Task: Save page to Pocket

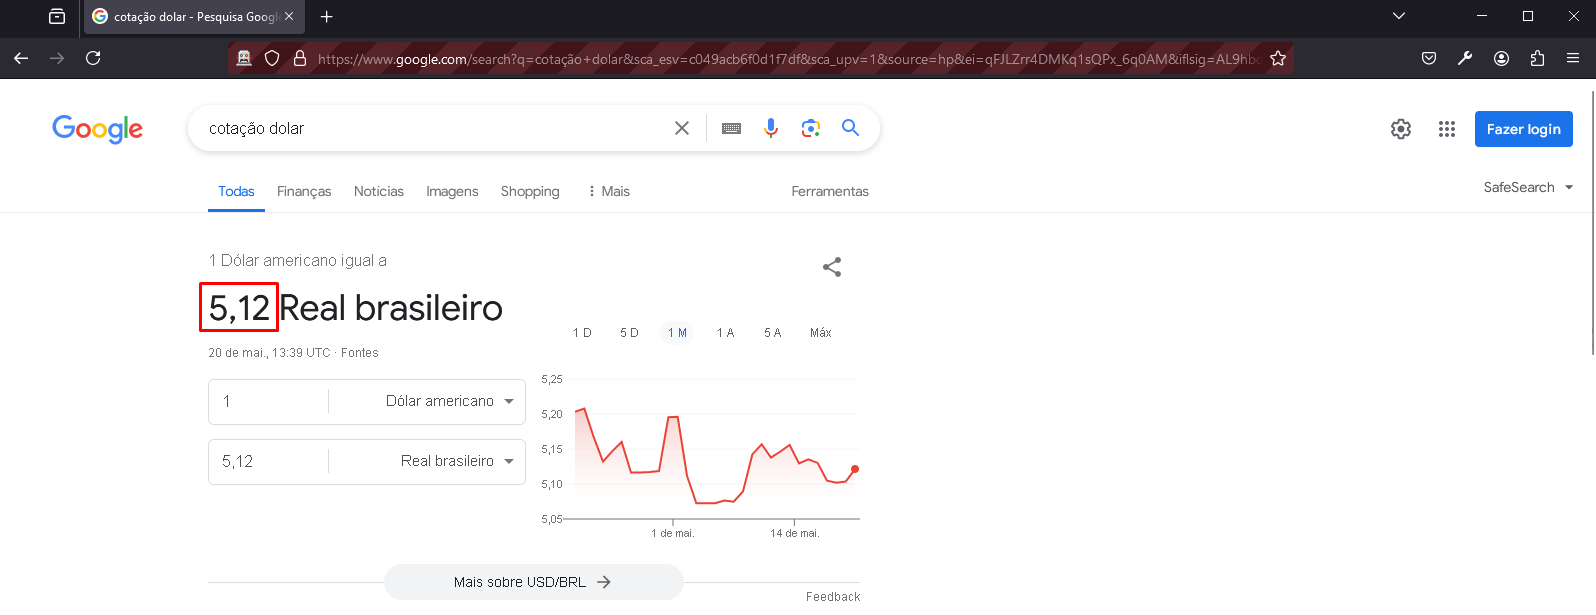Action: click(x=1429, y=58)
